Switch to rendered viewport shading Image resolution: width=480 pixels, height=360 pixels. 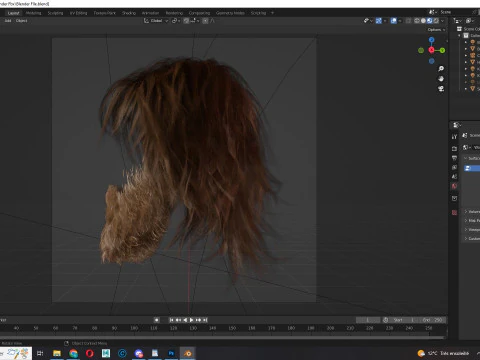436,21
